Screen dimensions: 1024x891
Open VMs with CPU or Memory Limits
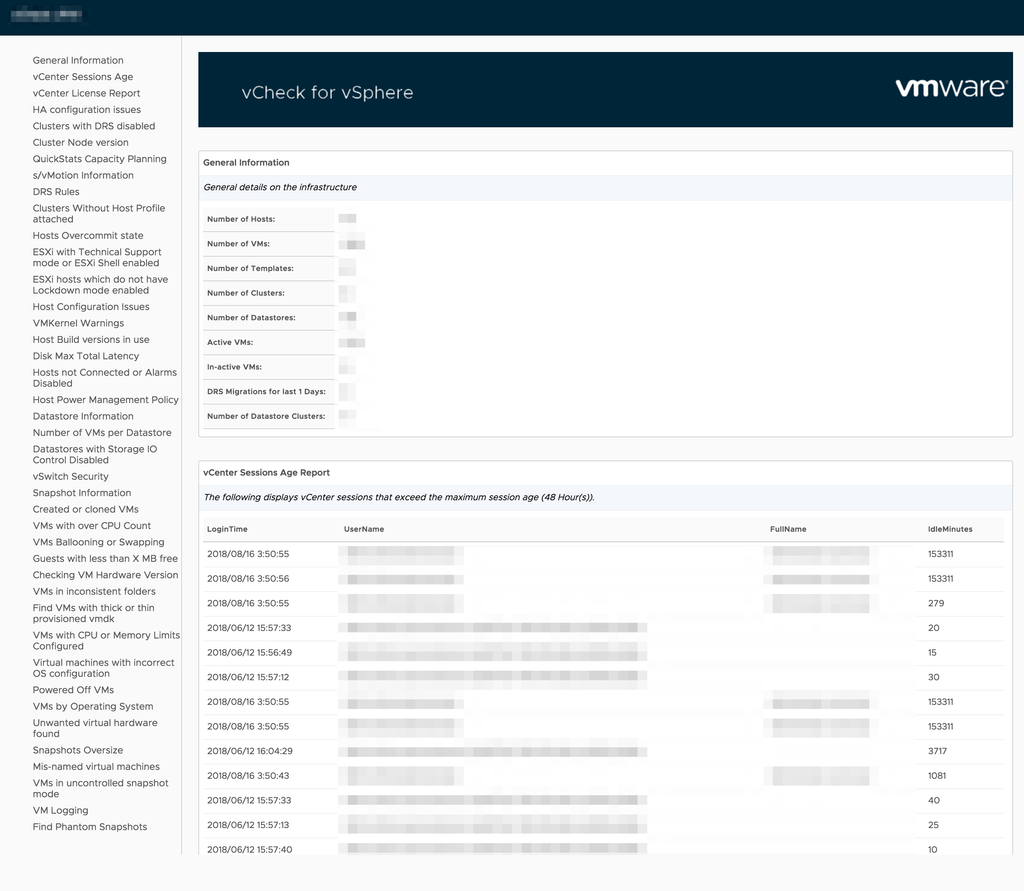[106, 640]
